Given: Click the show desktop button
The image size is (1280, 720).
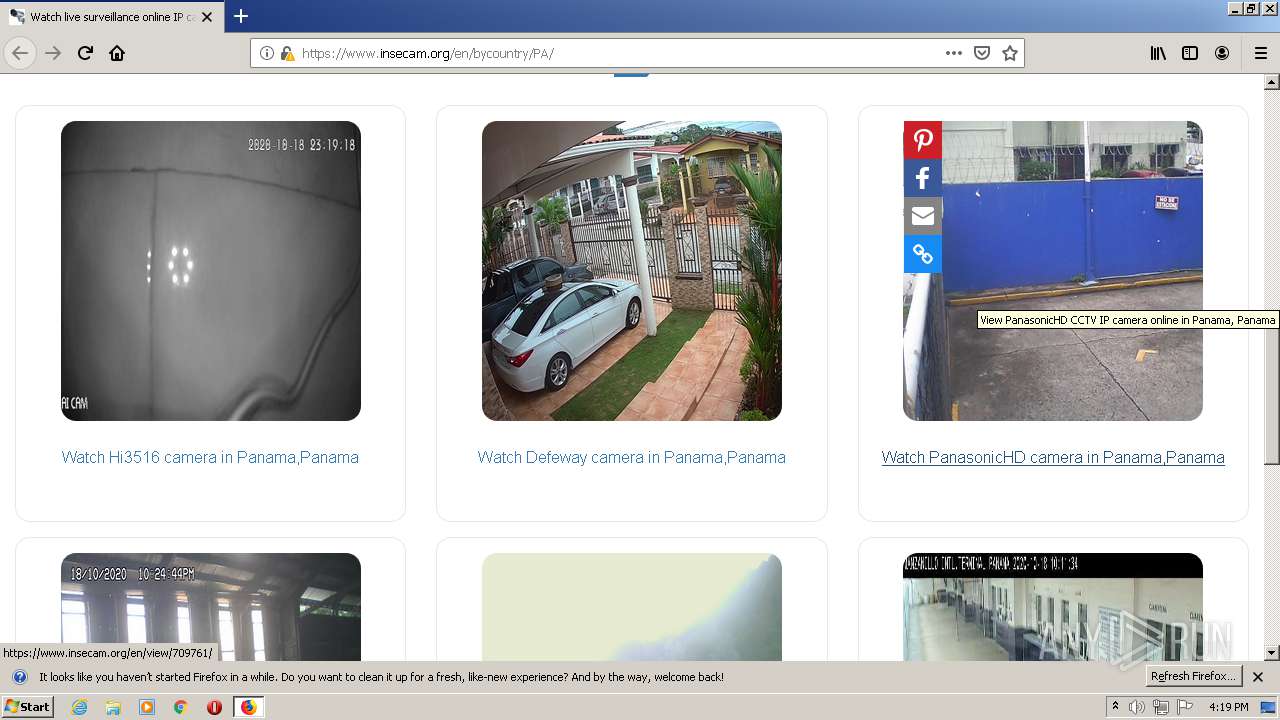Looking at the screenshot, I should (x=1270, y=707).
